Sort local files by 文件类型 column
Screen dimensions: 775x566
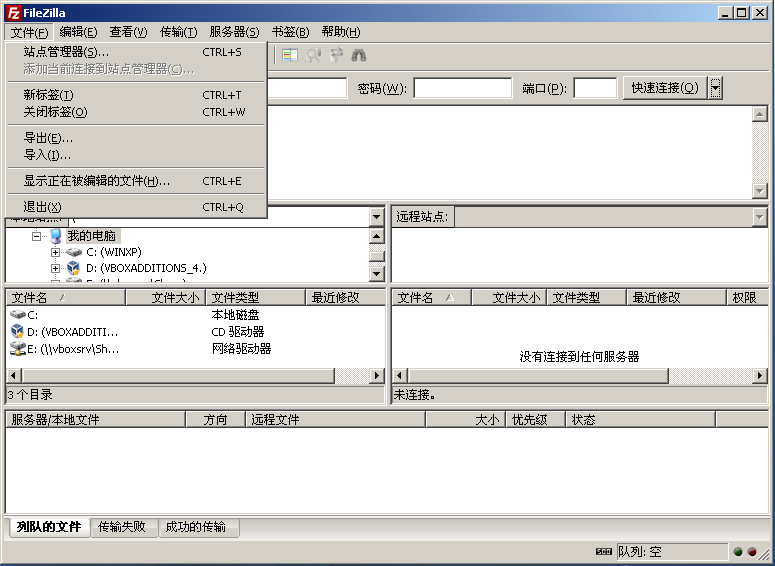(256, 298)
